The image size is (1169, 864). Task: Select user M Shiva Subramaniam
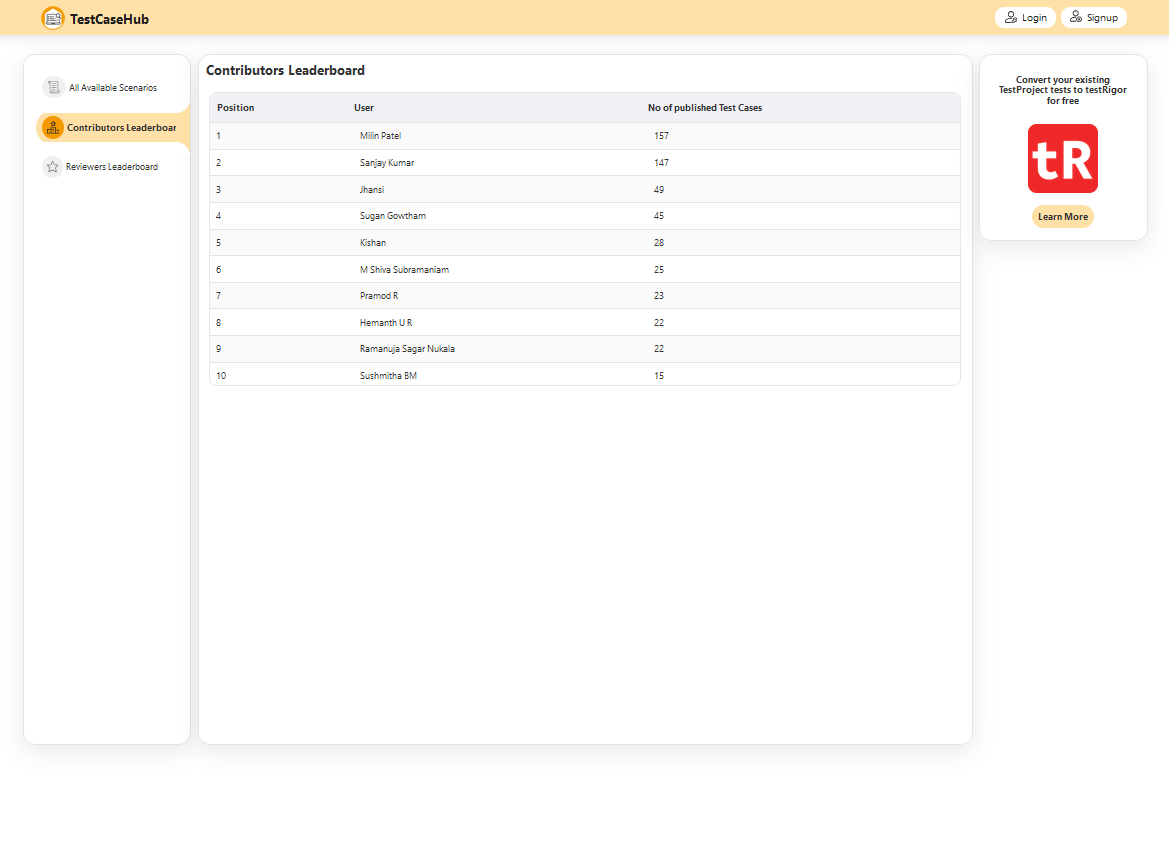[x=404, y=269]
